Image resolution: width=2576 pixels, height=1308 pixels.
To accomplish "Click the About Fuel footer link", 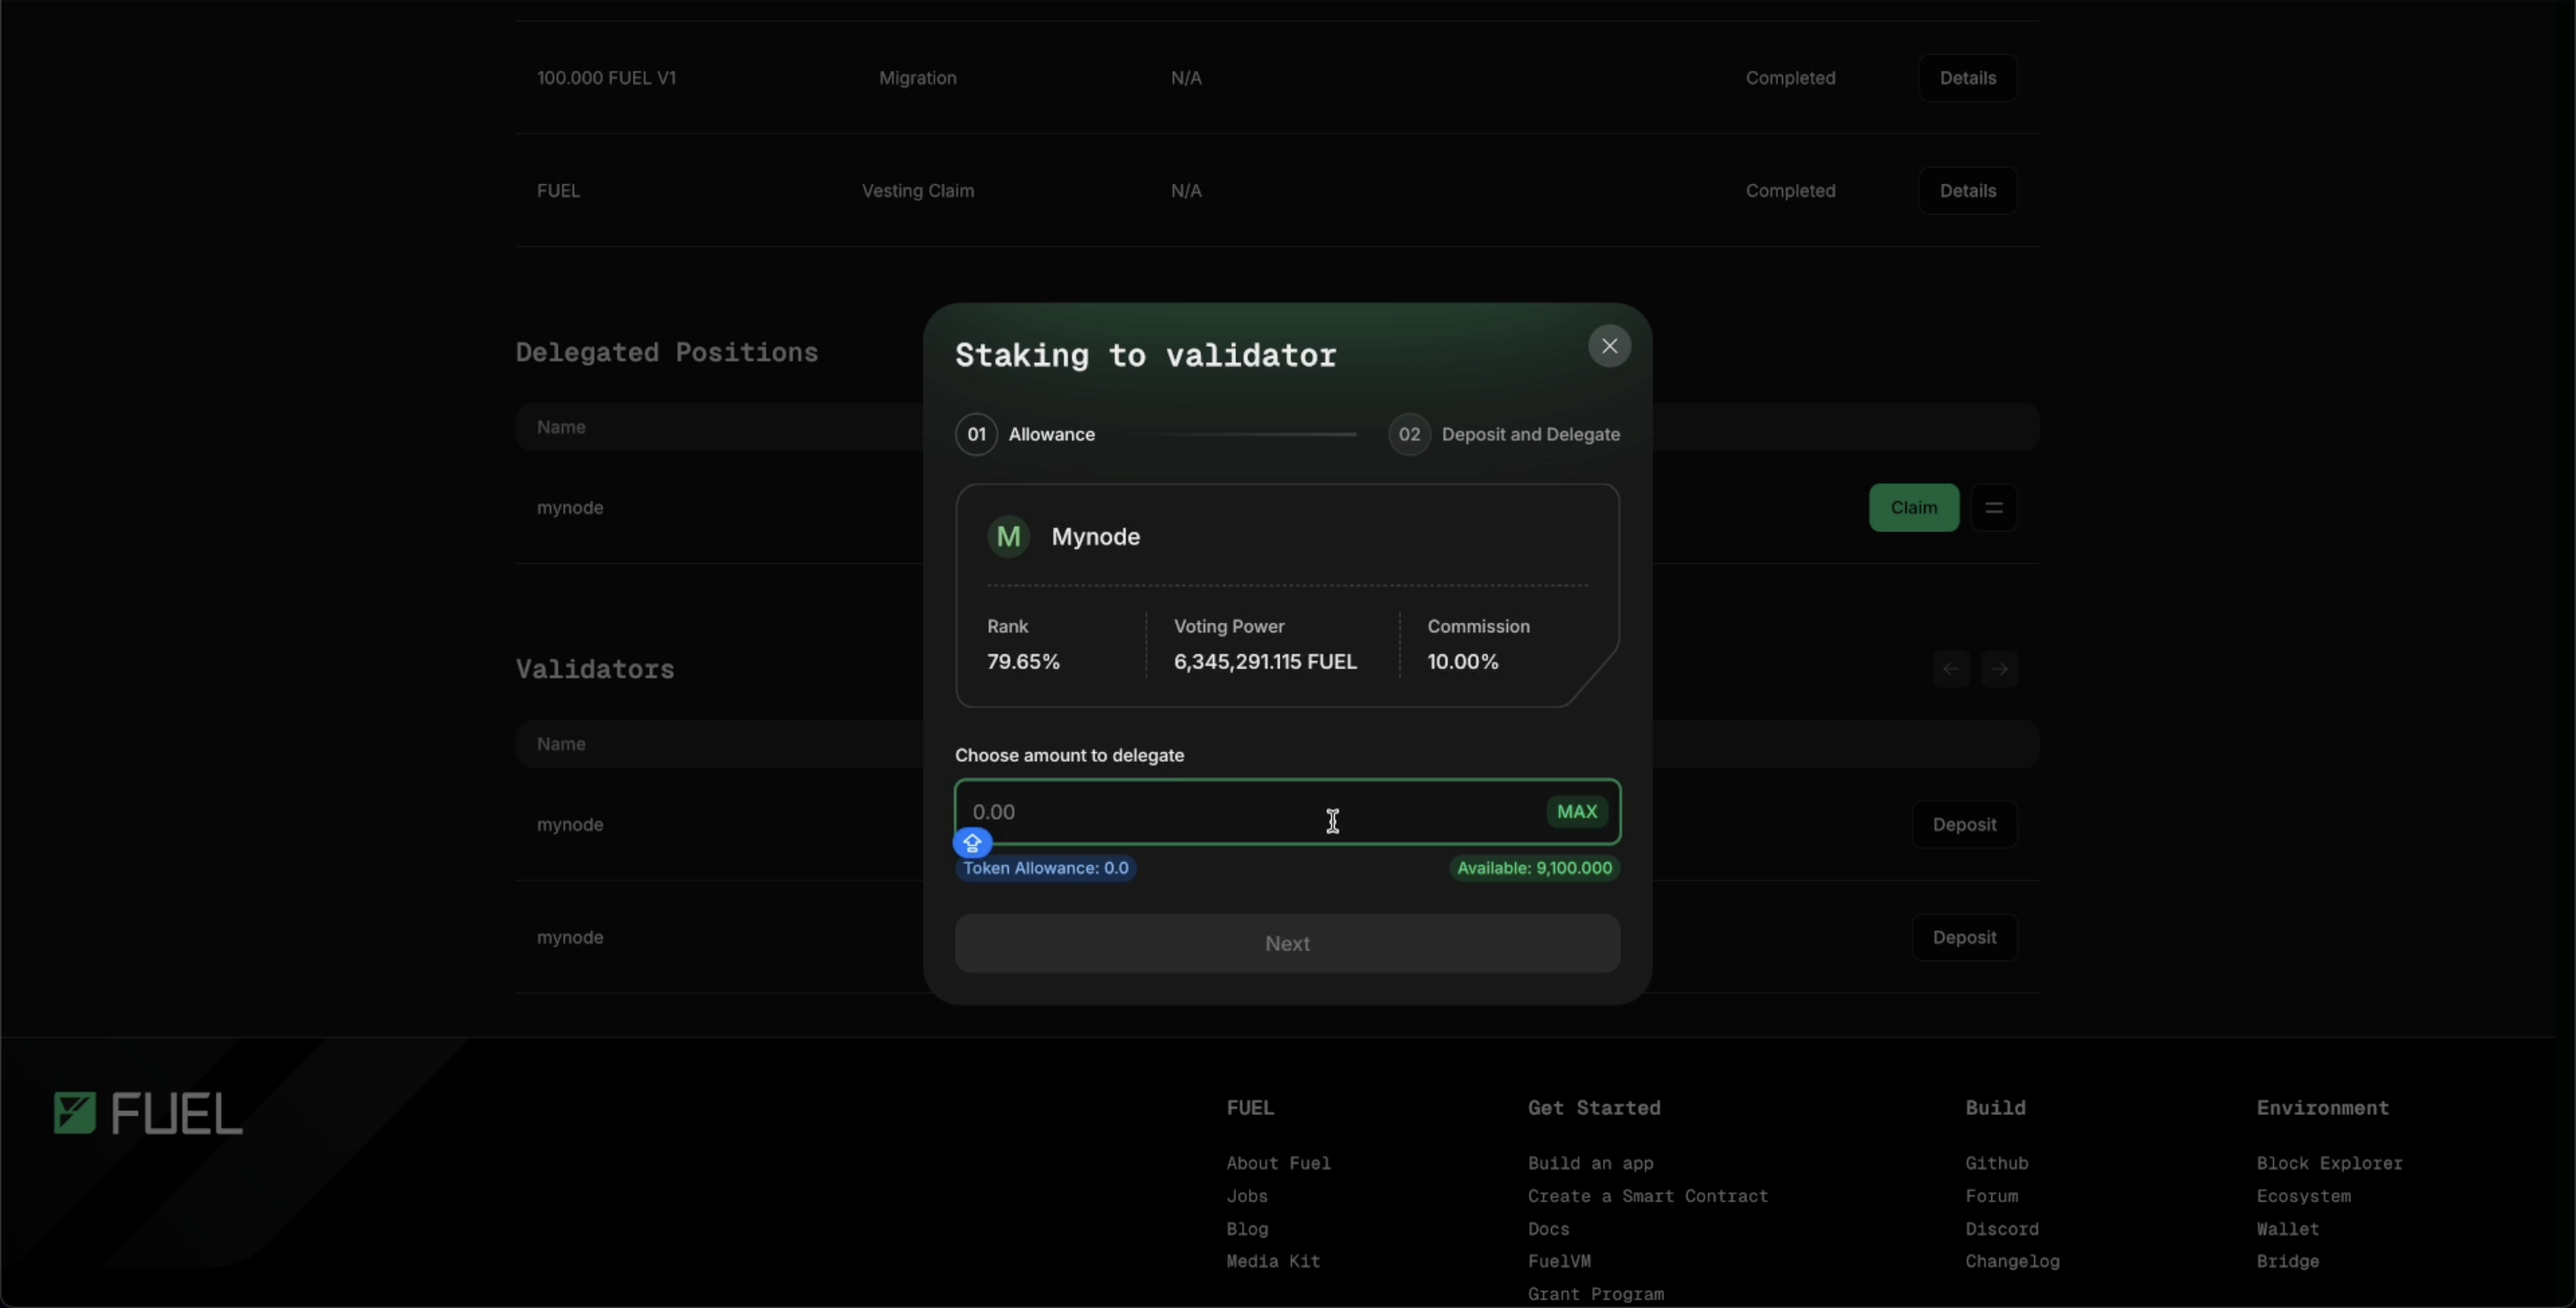I will click(x=1279, y=1163).
